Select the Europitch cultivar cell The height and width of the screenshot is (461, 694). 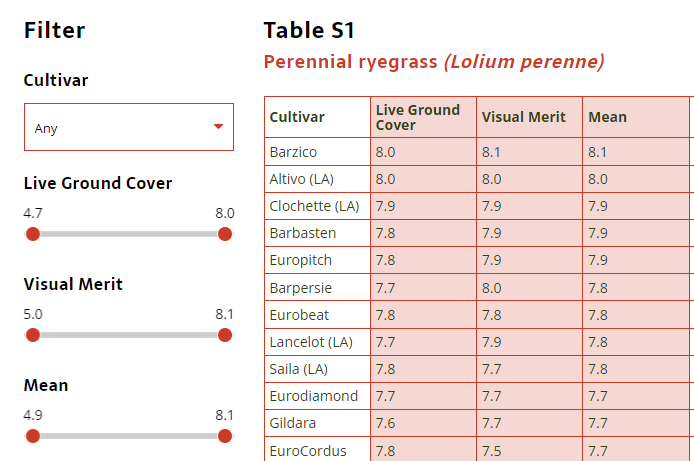317,260
